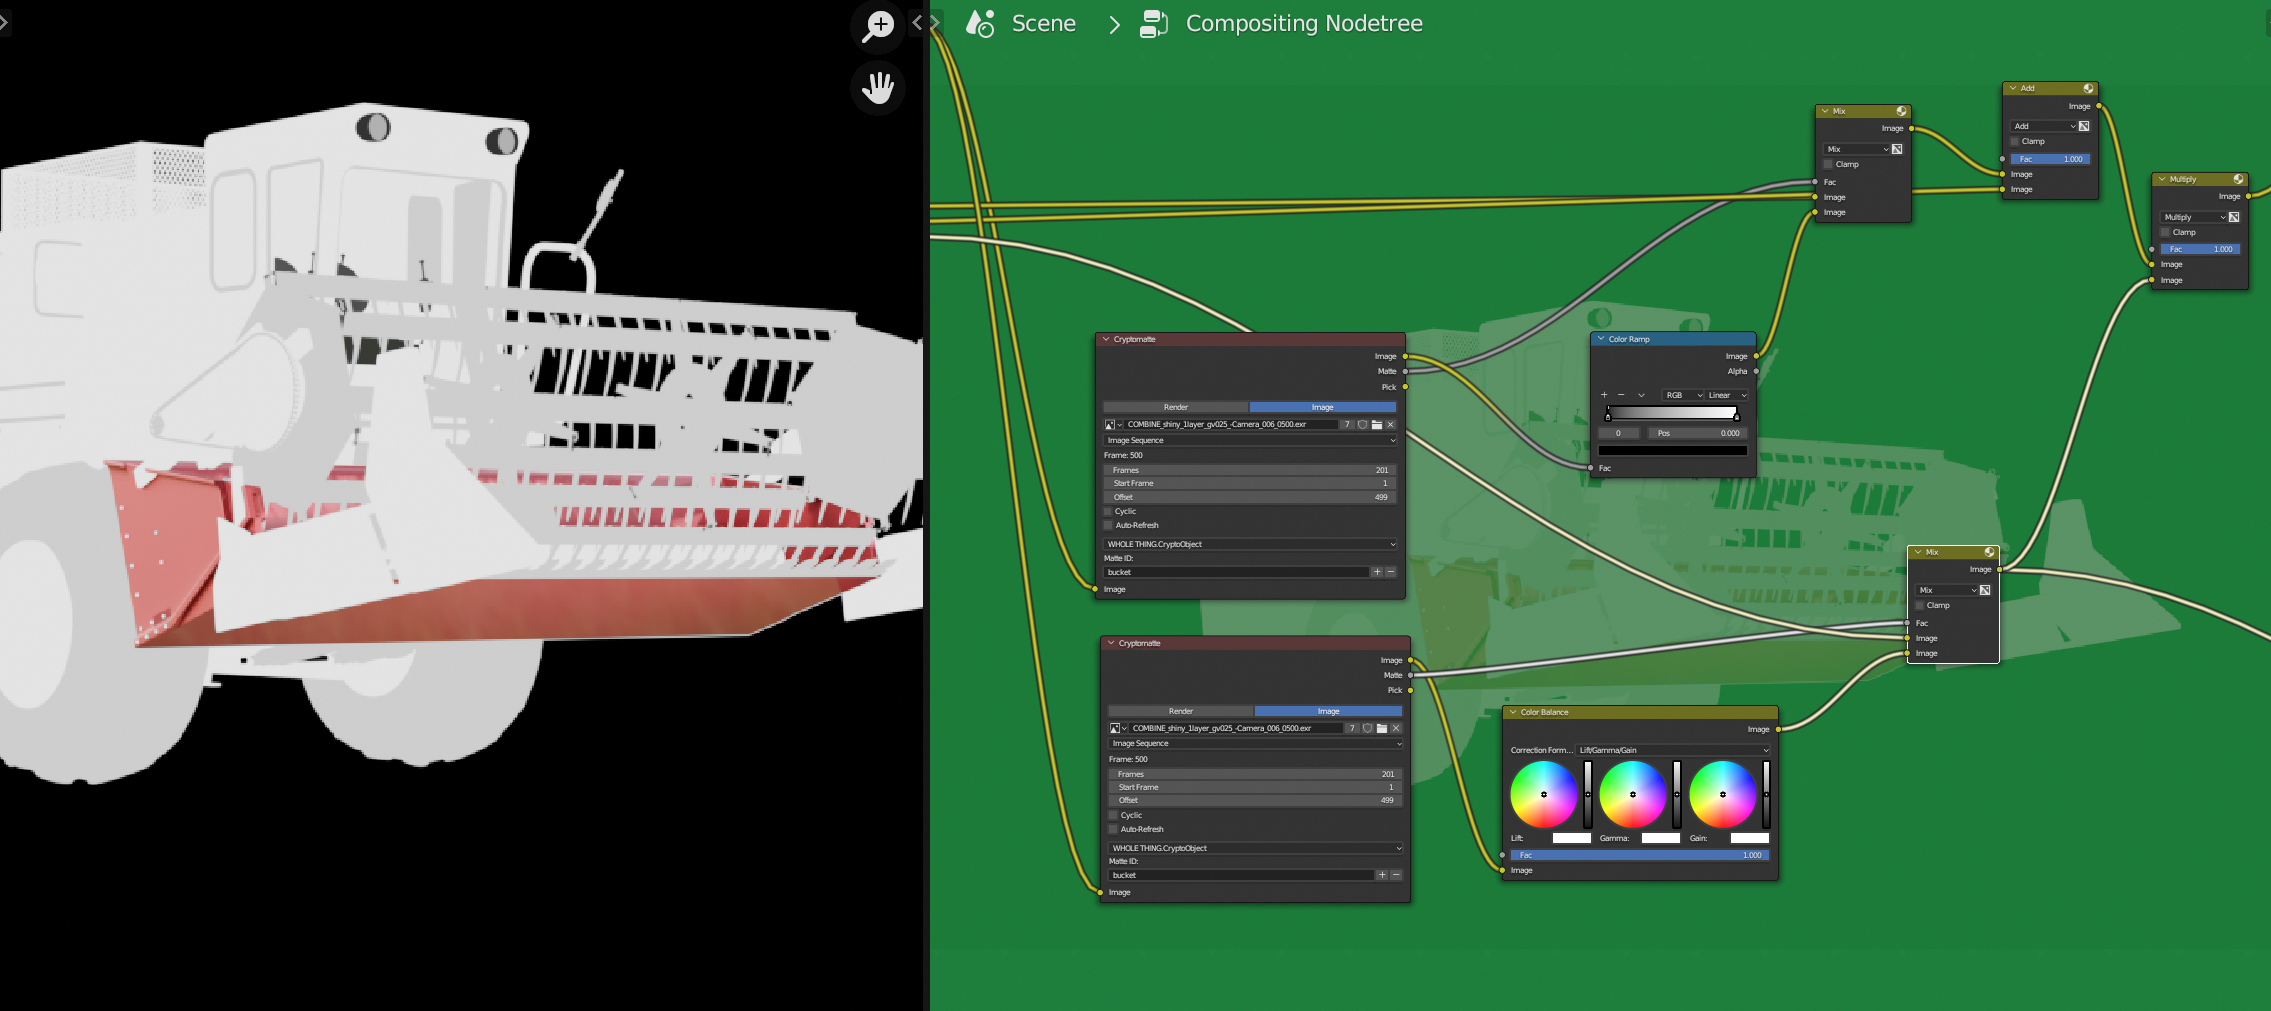Collapse the Color Balance node with its header chevron
The width and height of the screenshot is (2271, 1011).
pos(1513,712)
